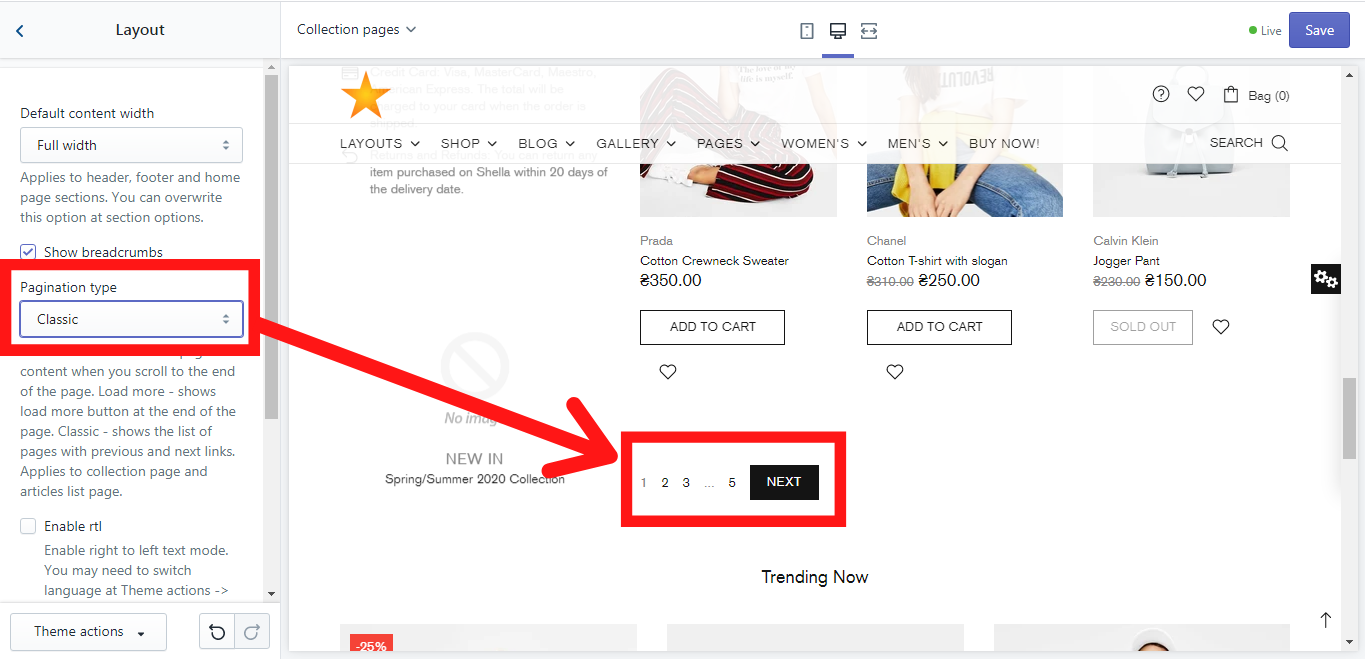Click the SEARCH text in header
The width and height of the screenshot is (1365, 659).
[1236, 143]
